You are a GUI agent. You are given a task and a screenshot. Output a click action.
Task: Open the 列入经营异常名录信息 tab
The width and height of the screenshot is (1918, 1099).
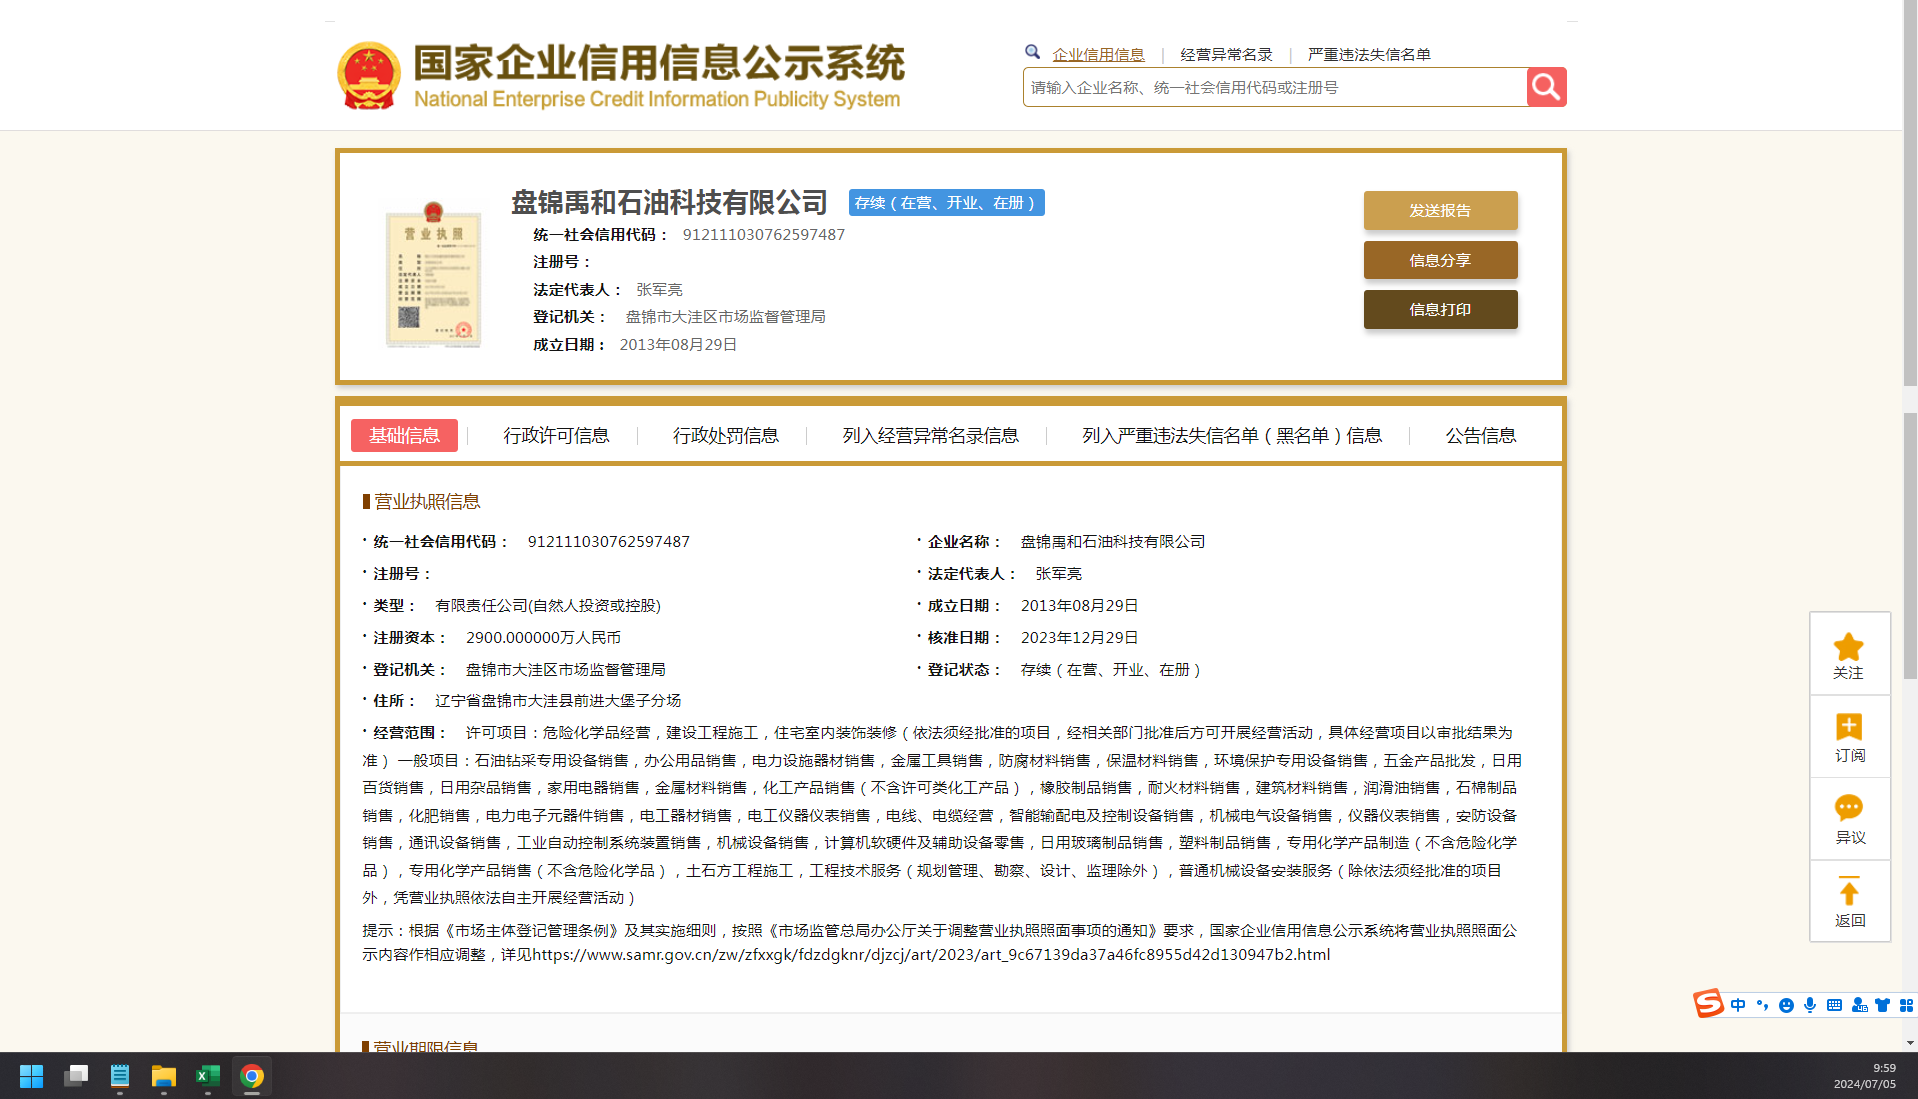(x=930, y=435)
